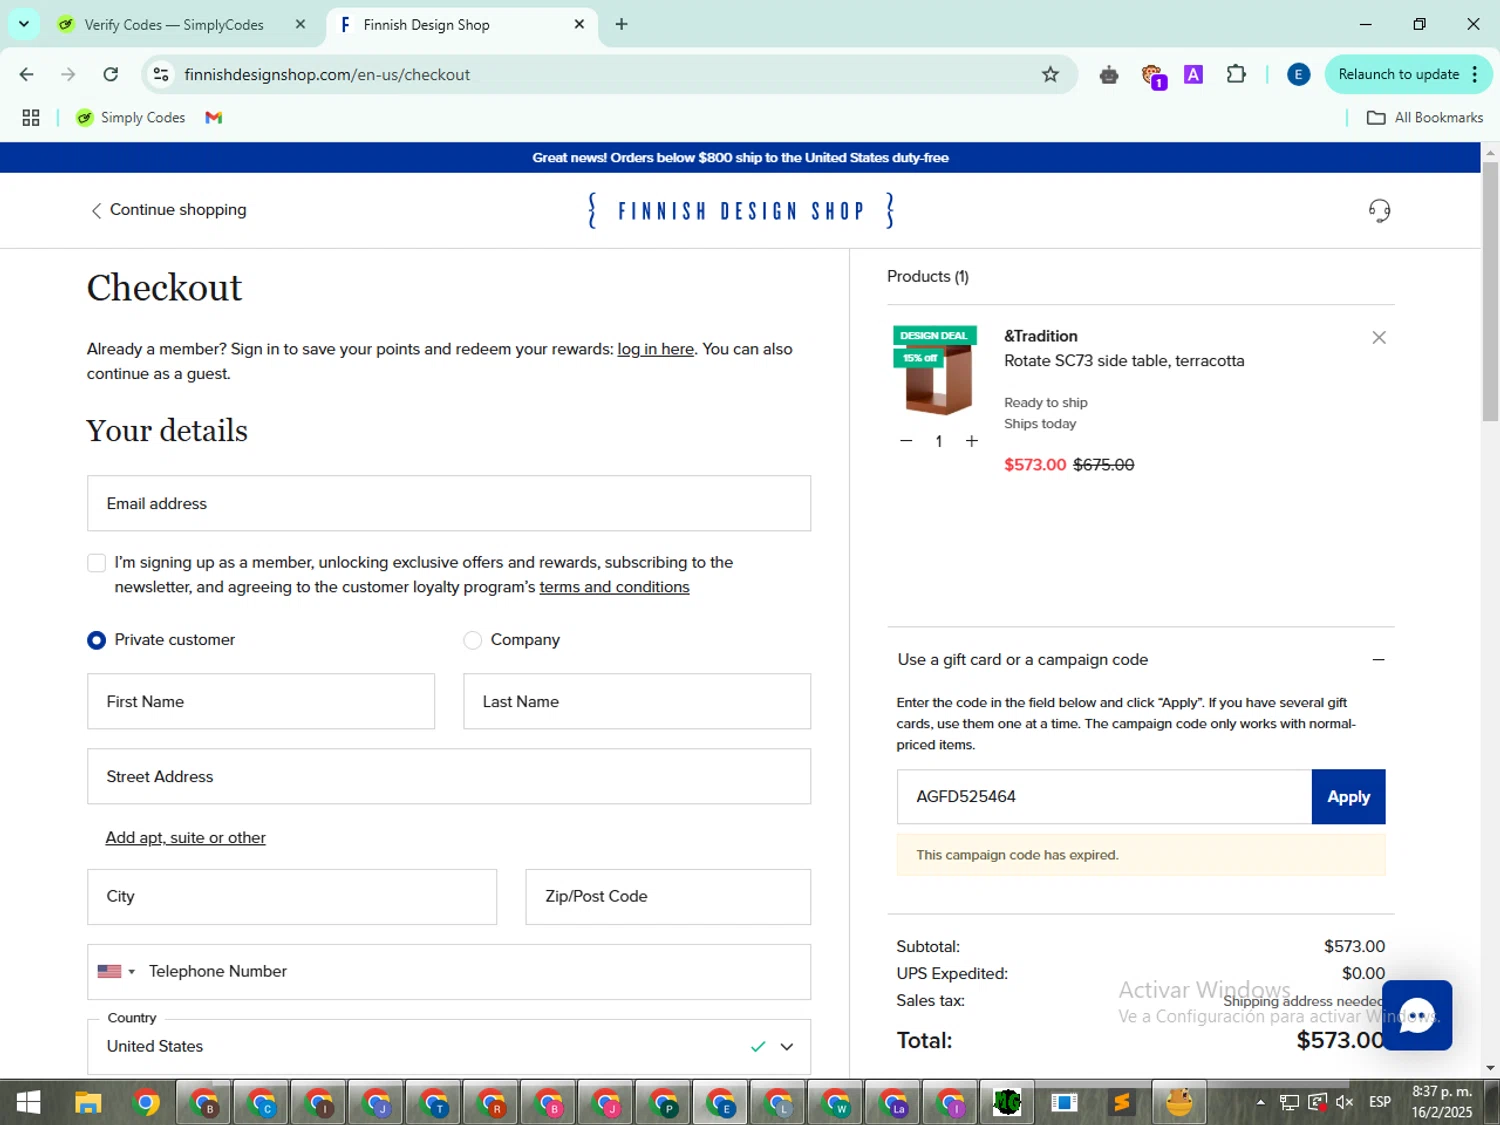The width and height of the screenshot is (1500, 1125).
Task: Decrease product quantity with minus button
Action: point(906,441)
